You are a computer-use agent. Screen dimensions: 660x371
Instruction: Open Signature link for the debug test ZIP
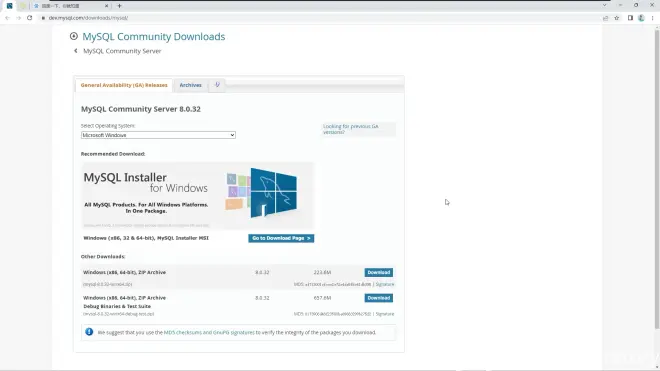(385, 314)
